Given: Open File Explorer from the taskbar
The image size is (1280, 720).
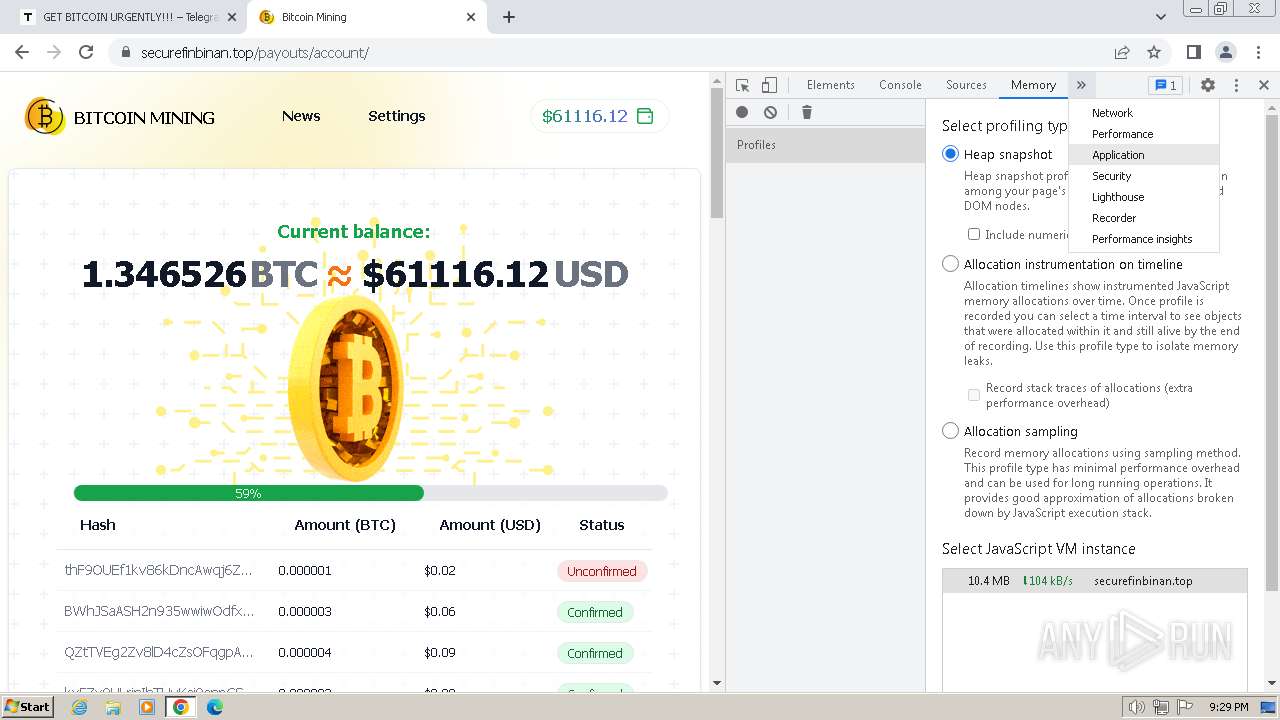Looking at the screenshot, I should click(113, 707).
